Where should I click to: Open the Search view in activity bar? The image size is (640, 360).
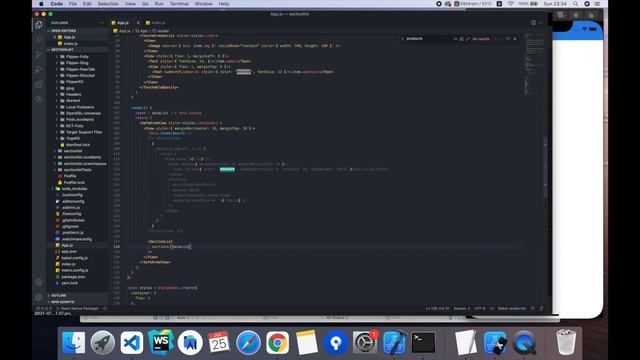39,40
